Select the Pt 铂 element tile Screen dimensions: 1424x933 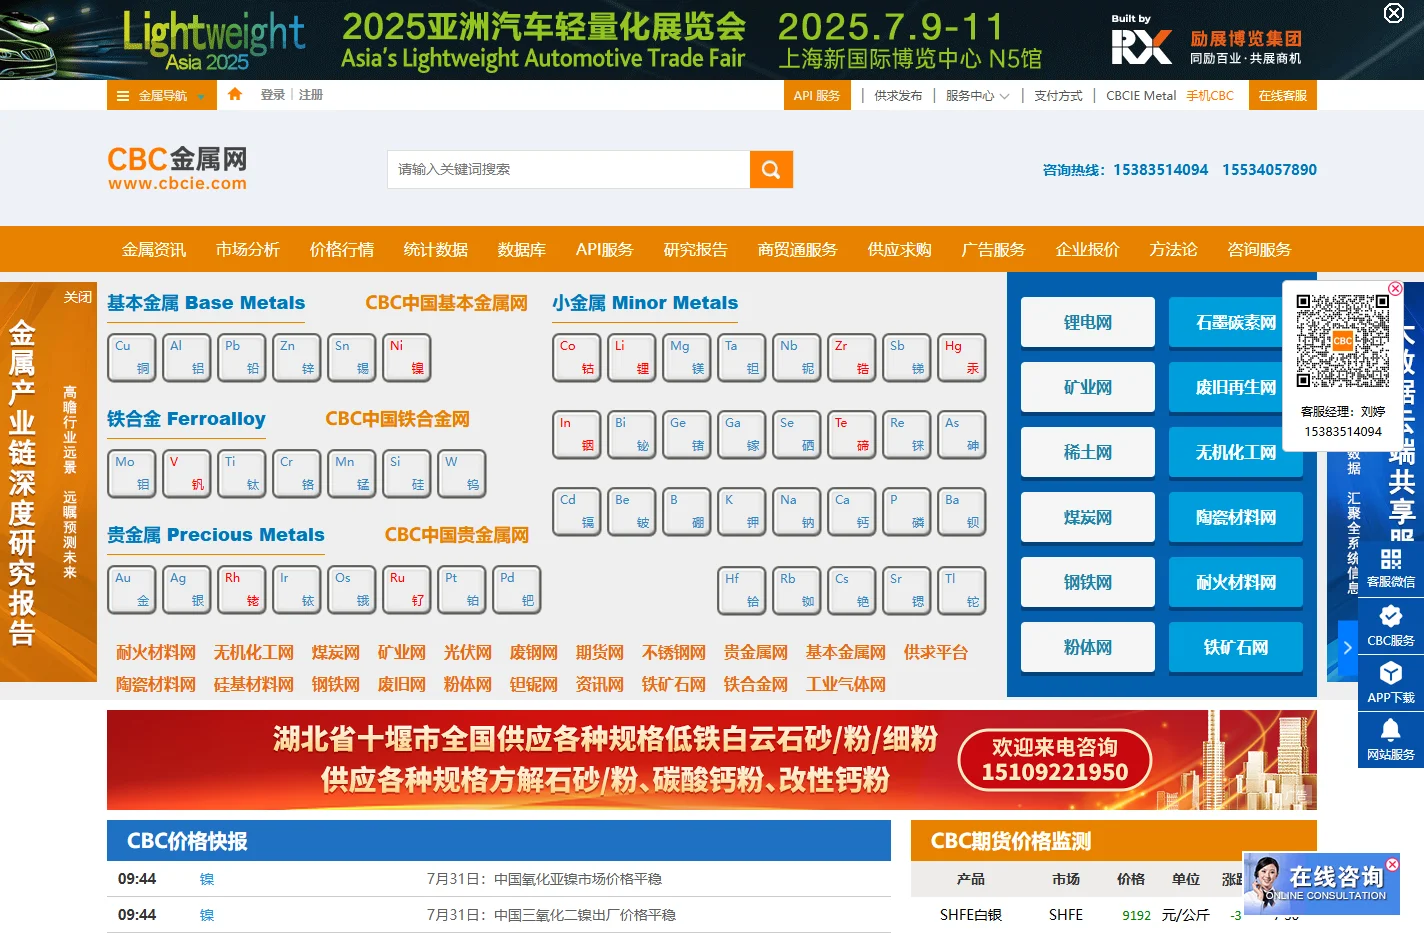pyautogui.click(x=462, y=589)
